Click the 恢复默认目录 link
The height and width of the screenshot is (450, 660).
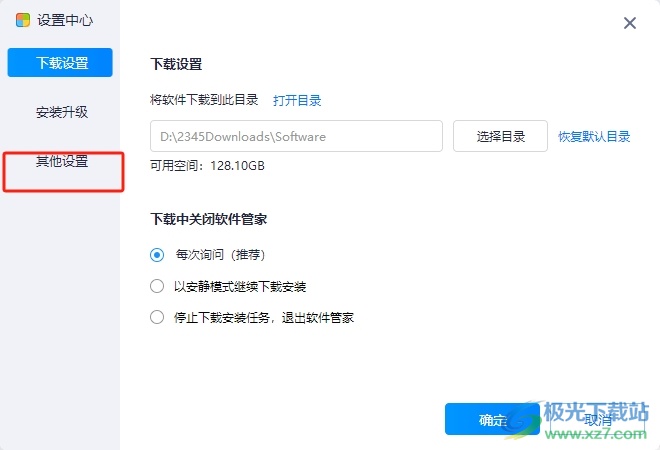coord(594,137)
